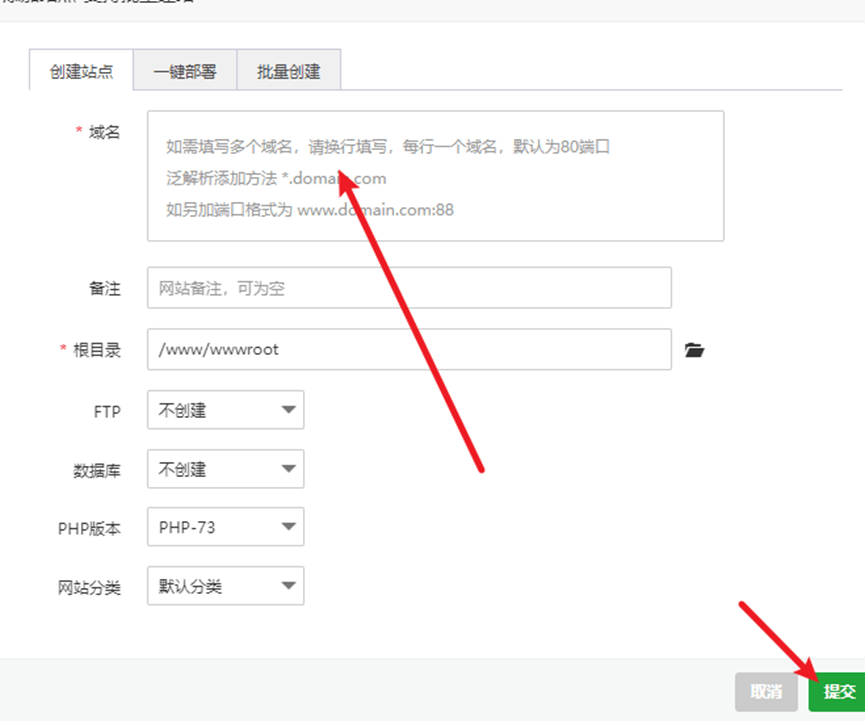Screen dimensions: 865x721
Task: Click the PHP版本 field label
Action: tap(89, 529)
